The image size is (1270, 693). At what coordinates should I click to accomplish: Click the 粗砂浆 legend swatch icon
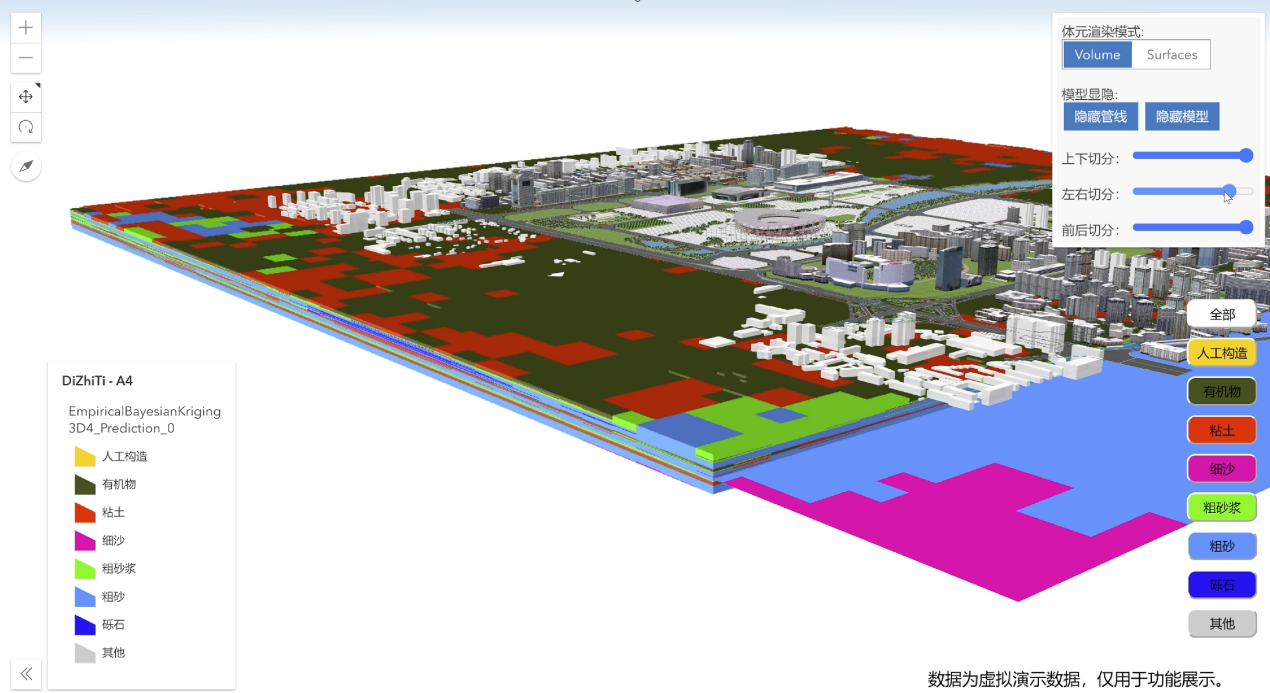[85, 568]
